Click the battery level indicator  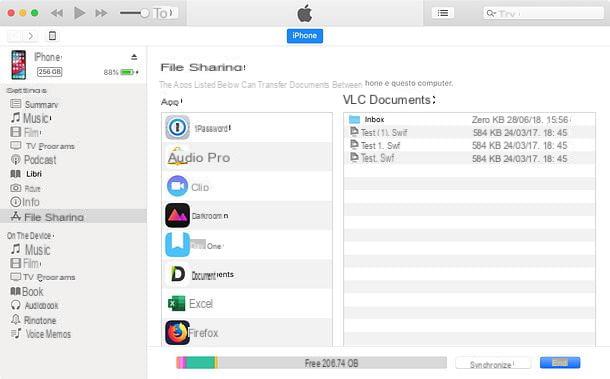click(x=128, y=72)
